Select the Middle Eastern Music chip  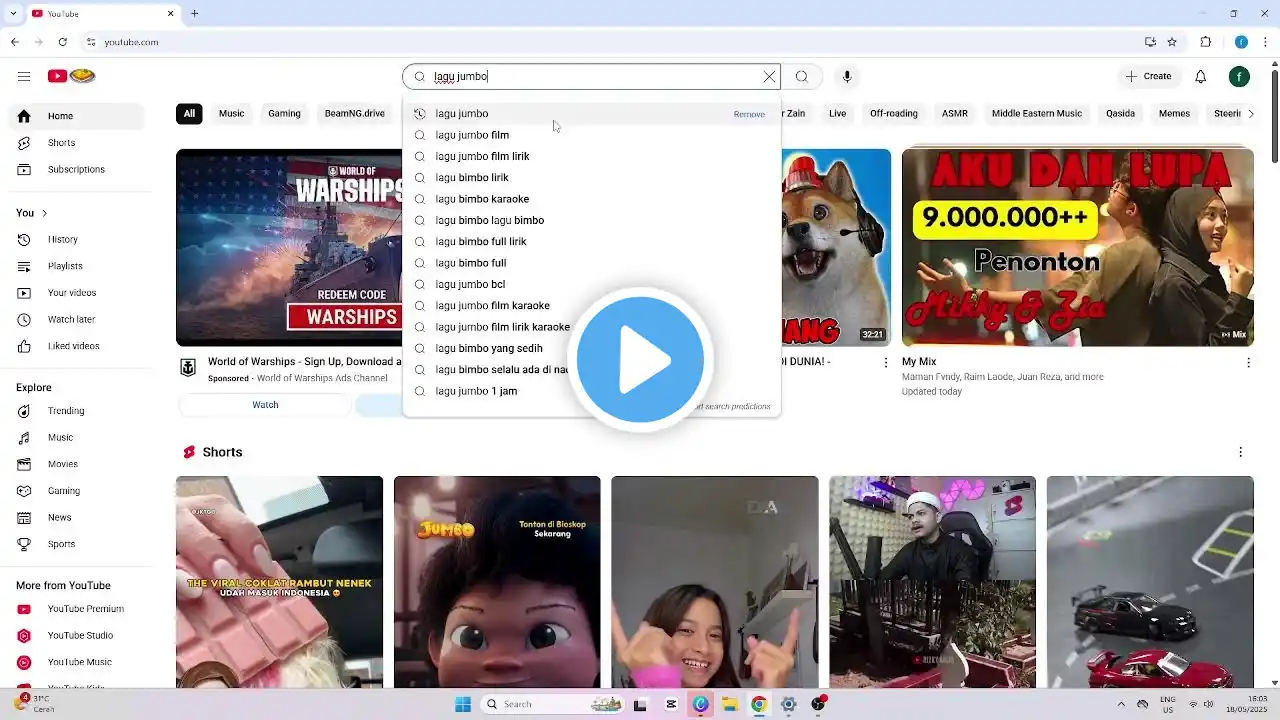(1037, 114)
